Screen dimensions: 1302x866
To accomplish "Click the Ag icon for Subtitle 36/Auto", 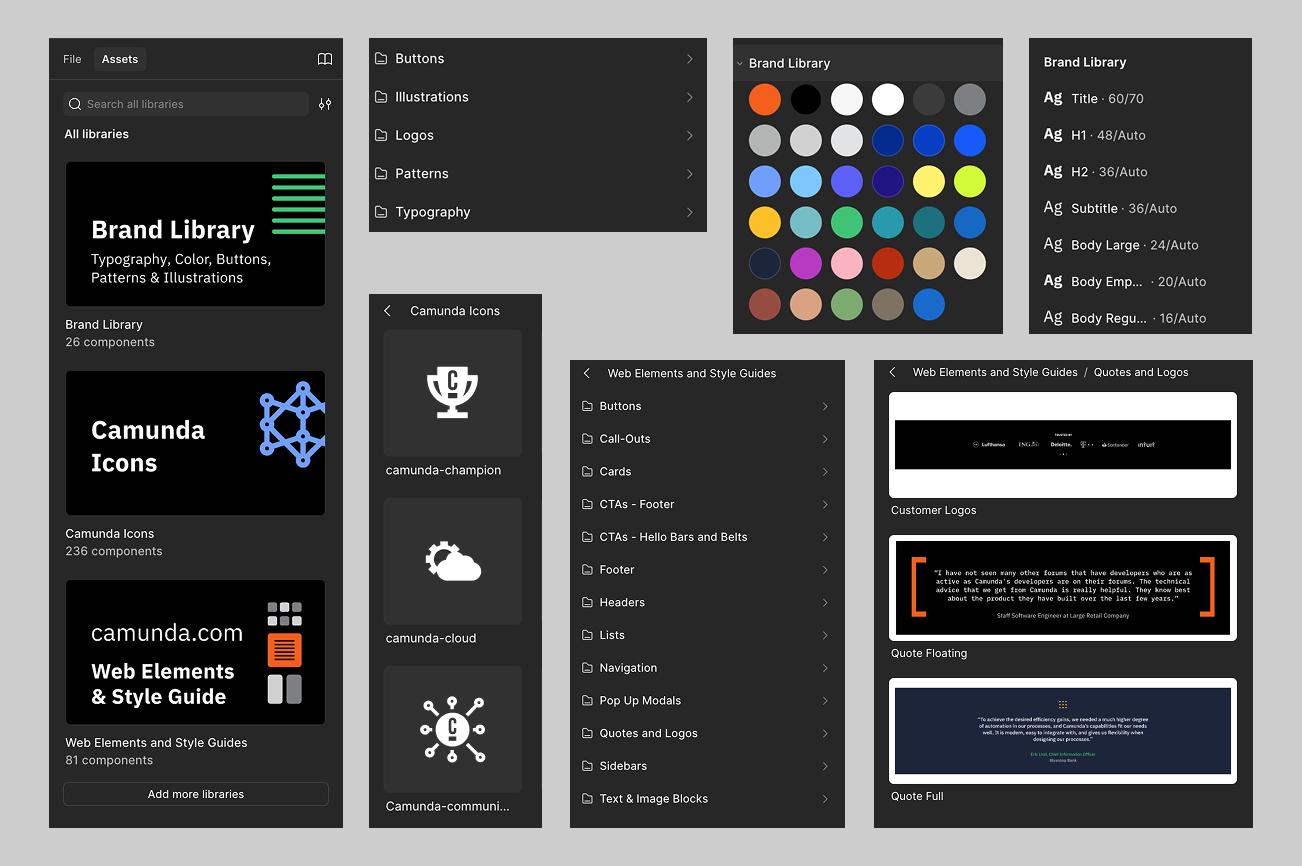I will click(x=1053, y=208).
